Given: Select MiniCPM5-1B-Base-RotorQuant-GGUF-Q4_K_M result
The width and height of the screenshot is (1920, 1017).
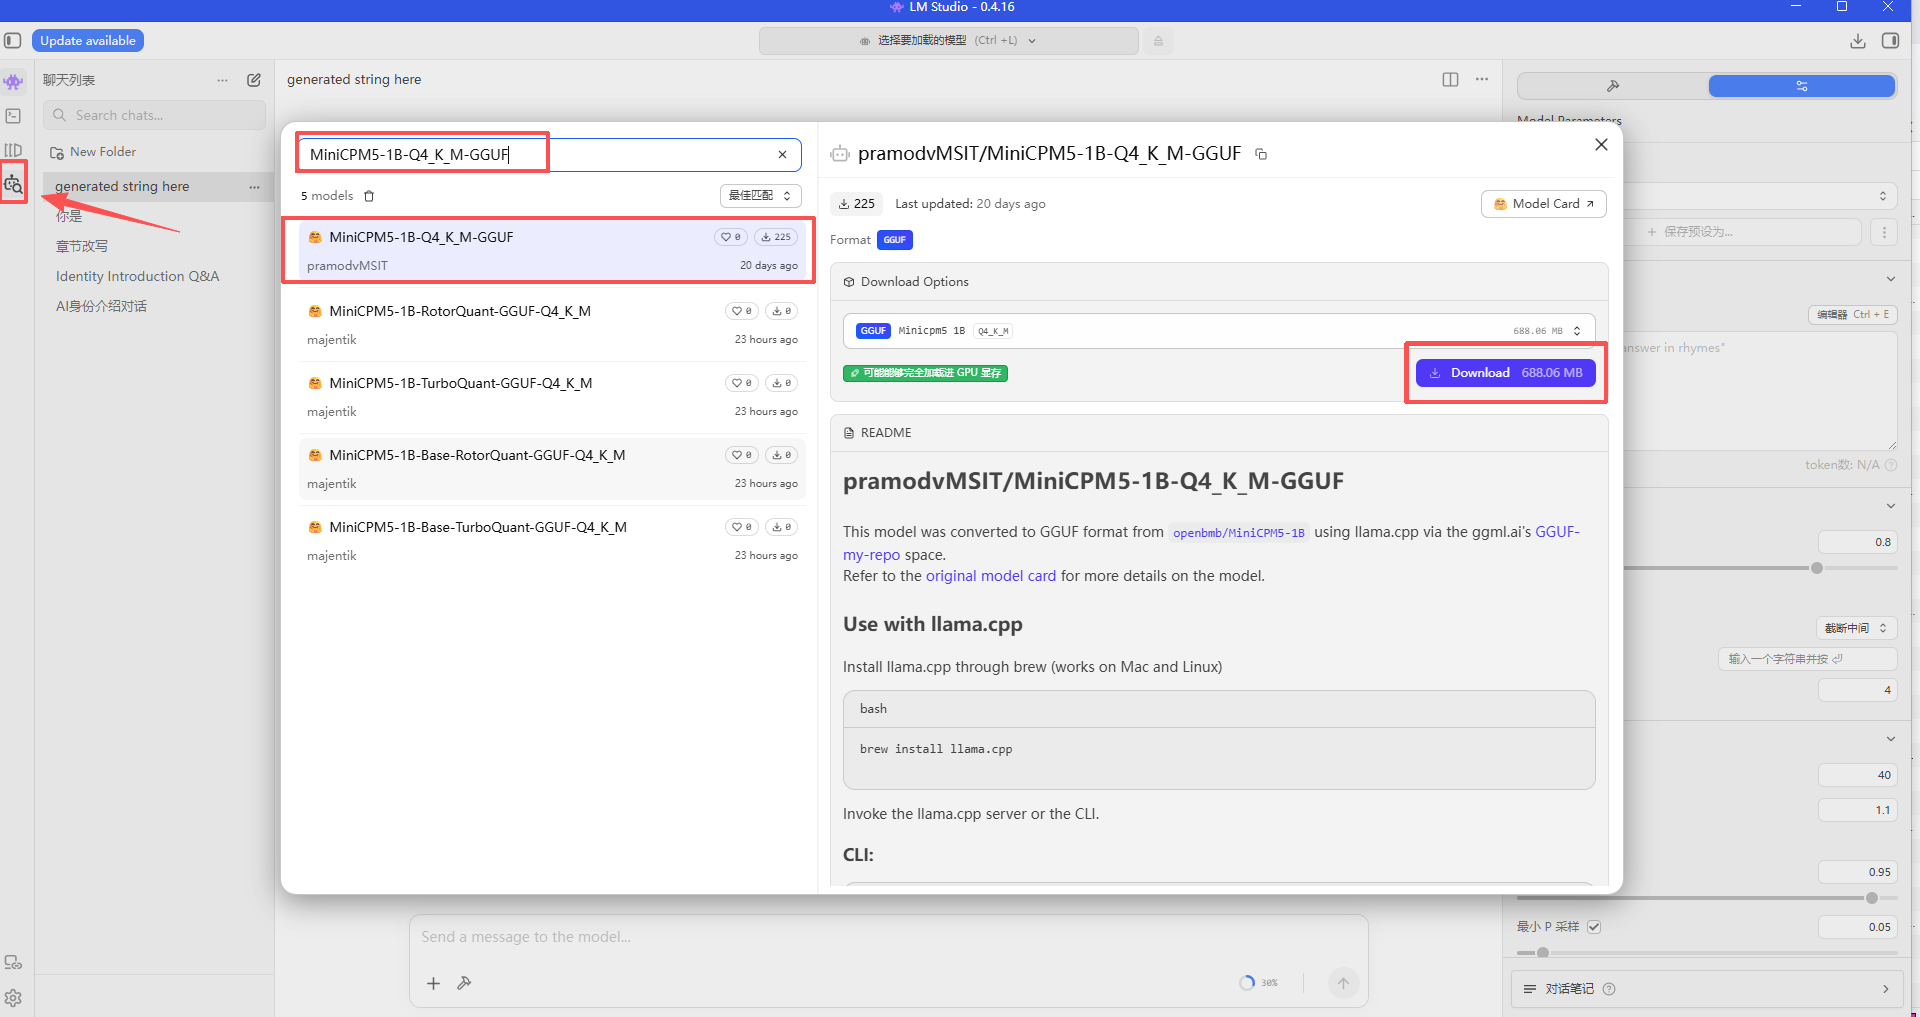Looking at the screenshot, I should pyautogui.click(x=552, y=469).
